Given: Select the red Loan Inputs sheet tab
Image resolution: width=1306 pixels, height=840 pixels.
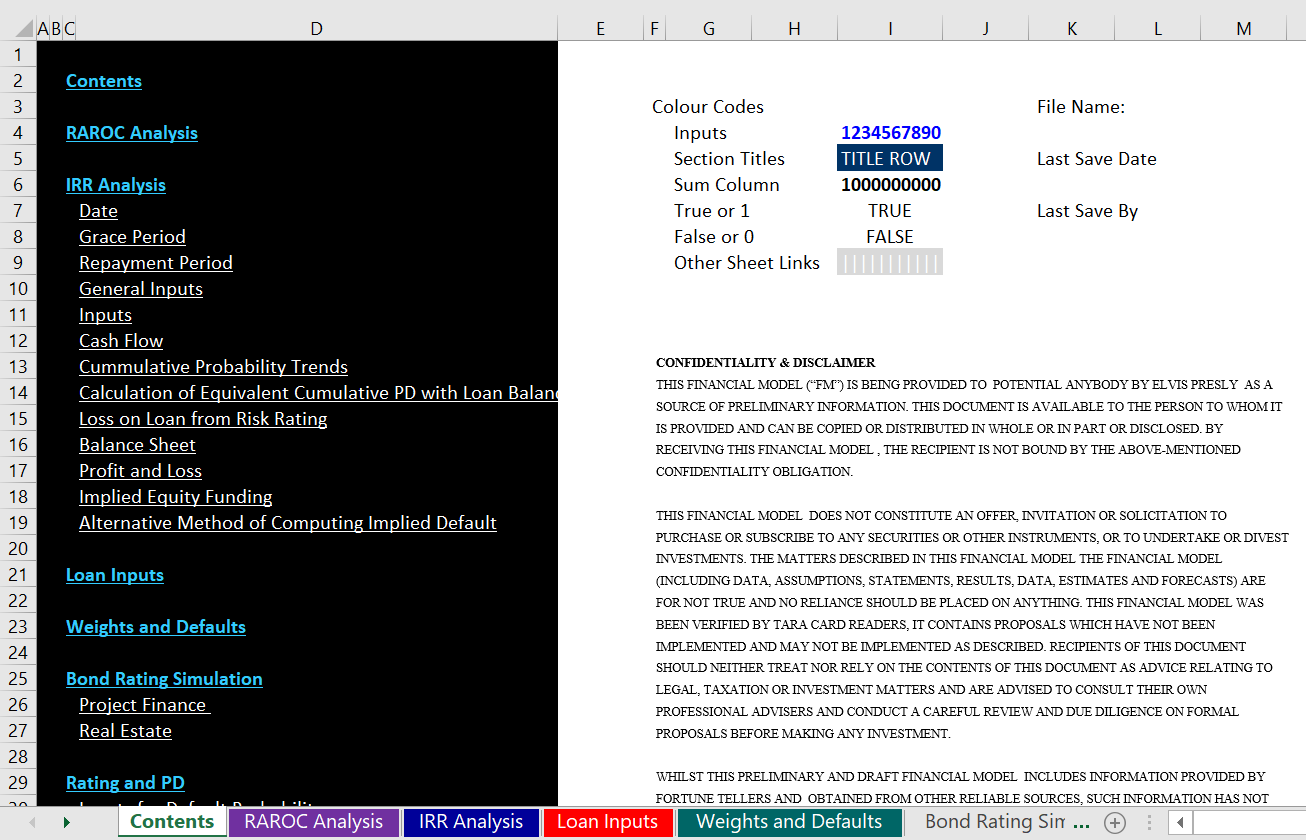Looking at the screenshot, I should pos(607,822).
